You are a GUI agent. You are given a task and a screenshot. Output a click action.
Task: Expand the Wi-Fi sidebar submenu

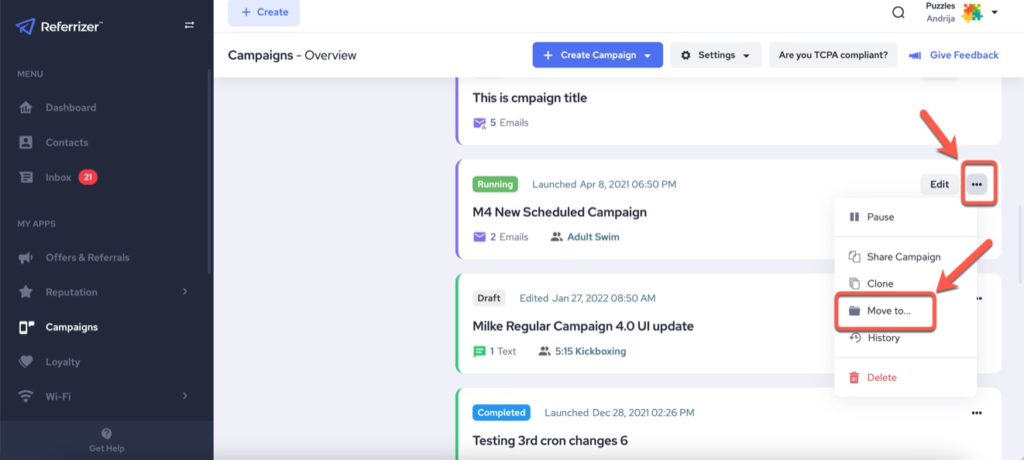tap(185, 396)
